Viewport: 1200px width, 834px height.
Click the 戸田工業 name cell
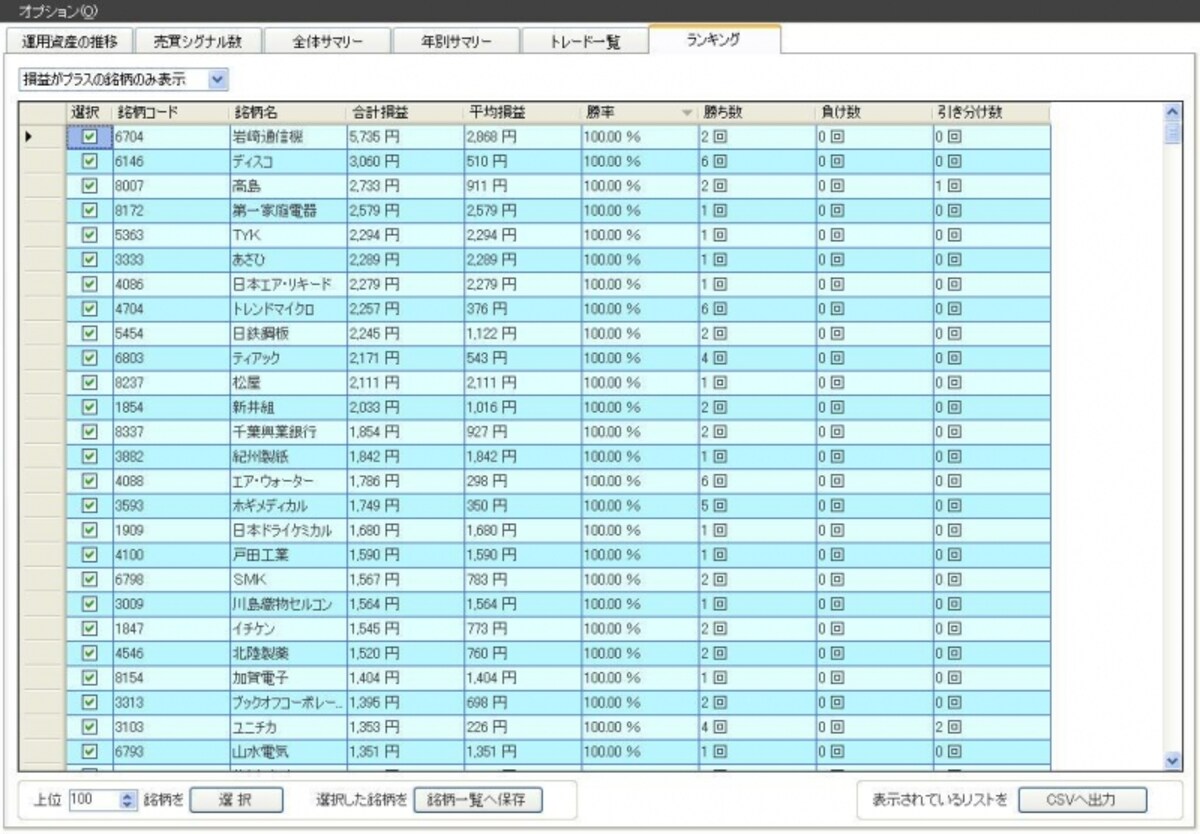[287, 554]
